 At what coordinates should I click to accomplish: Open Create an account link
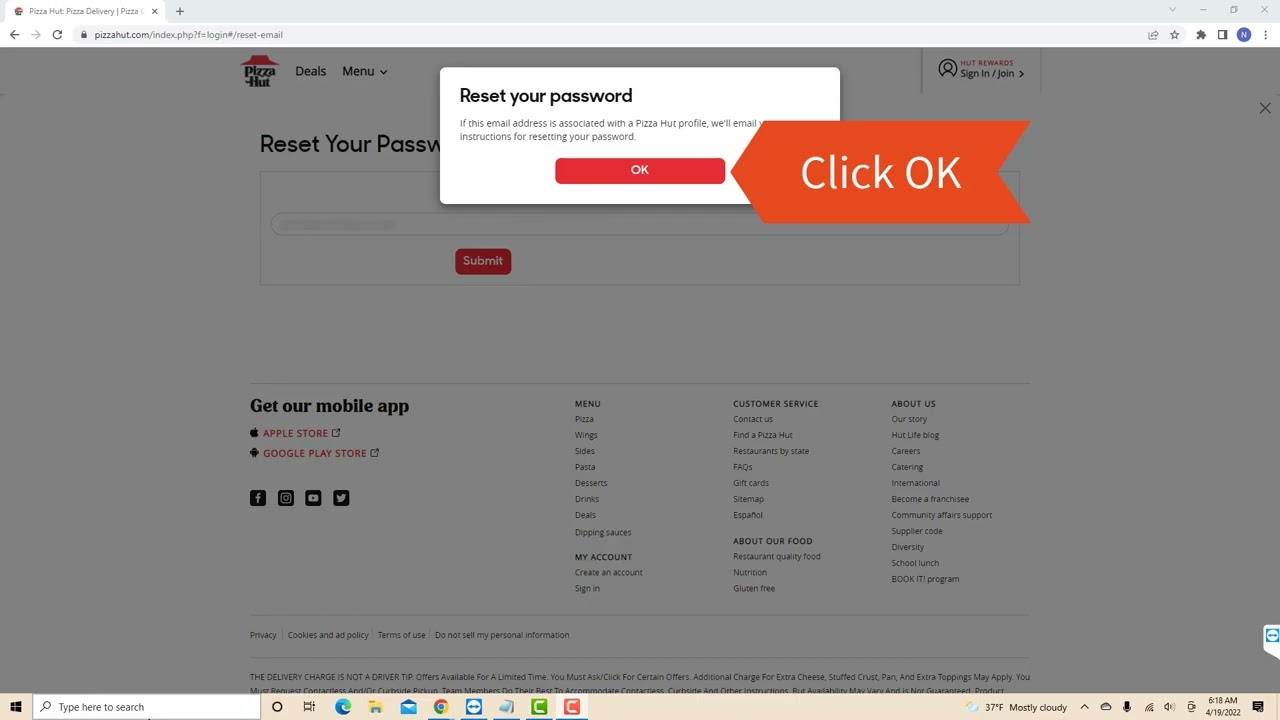609,572
